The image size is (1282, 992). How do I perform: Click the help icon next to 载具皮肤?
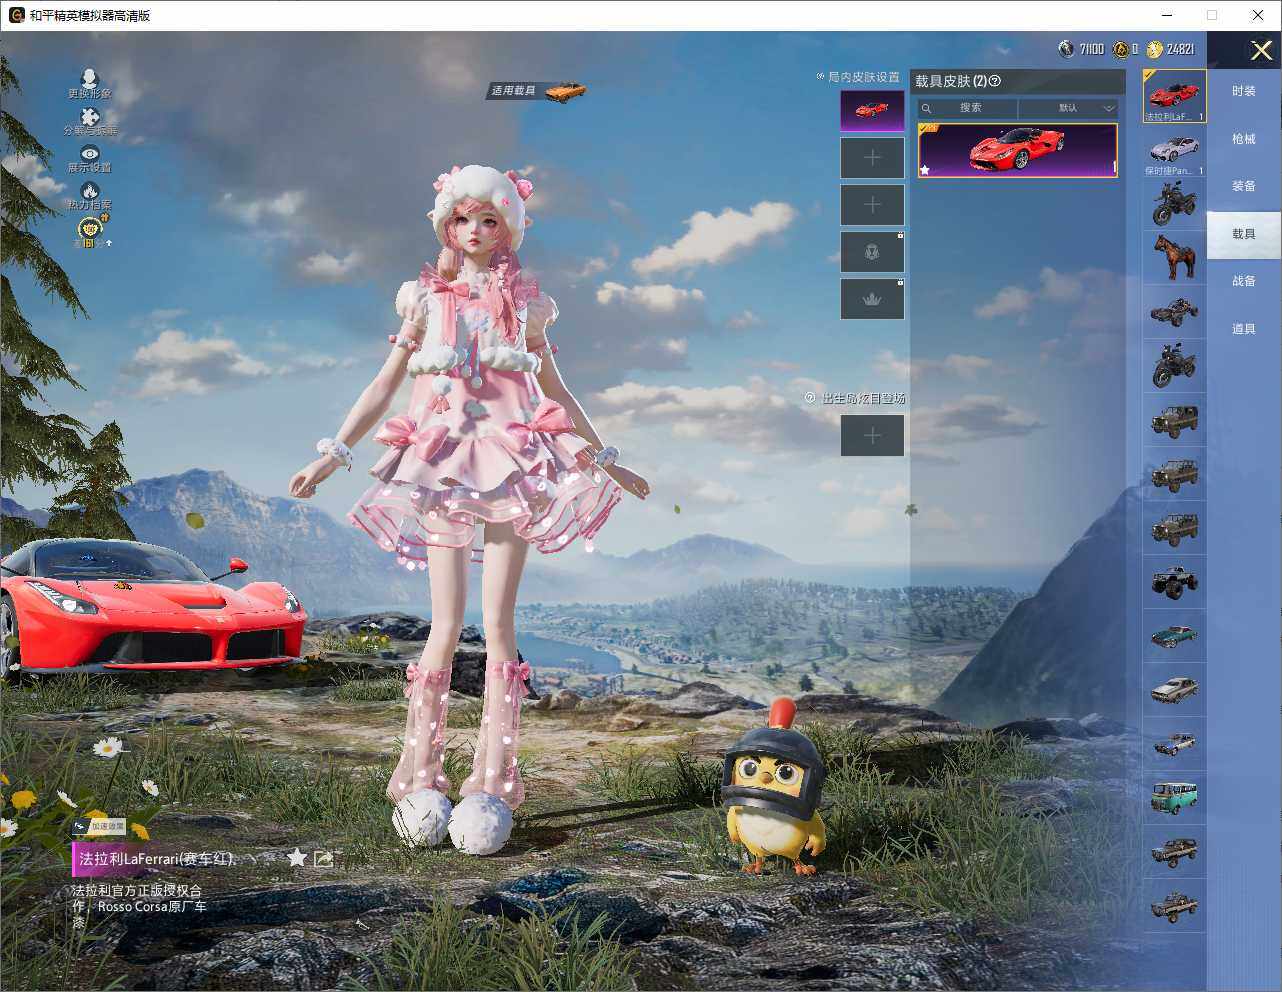pyautogui.click(x=995, y=82)
